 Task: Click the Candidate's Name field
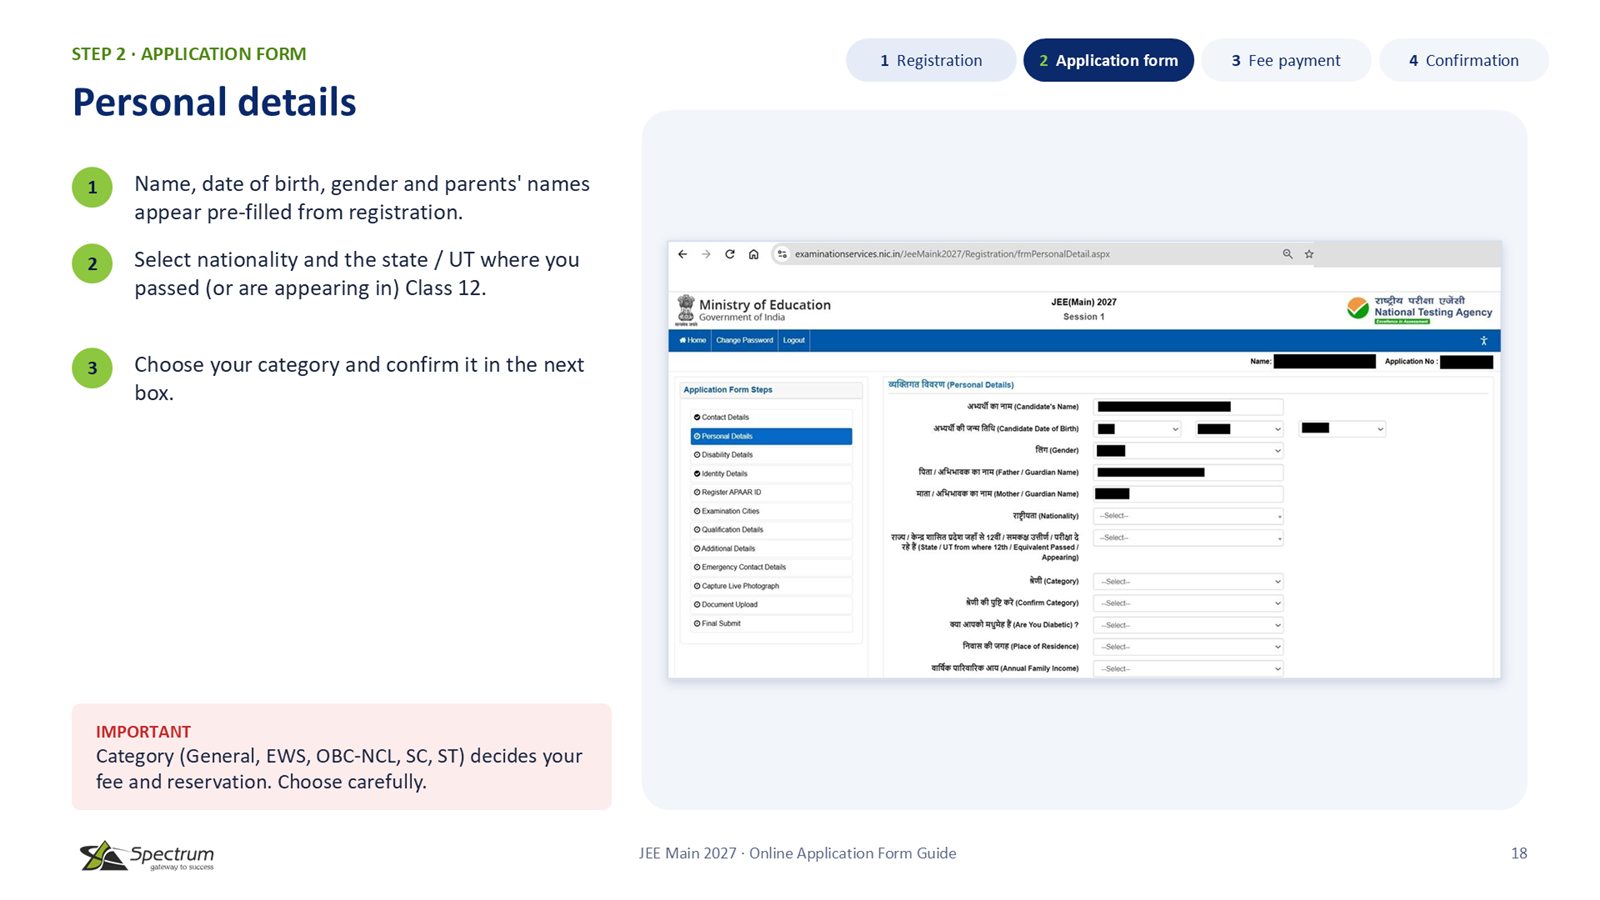click(1188, 407)
